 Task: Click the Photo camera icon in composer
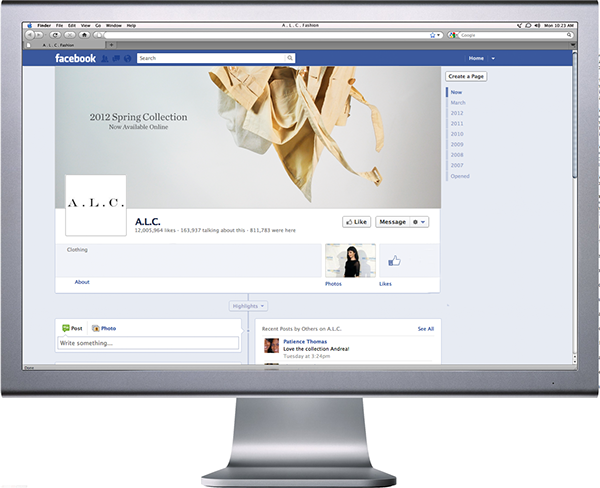click(x=96, y=328)
